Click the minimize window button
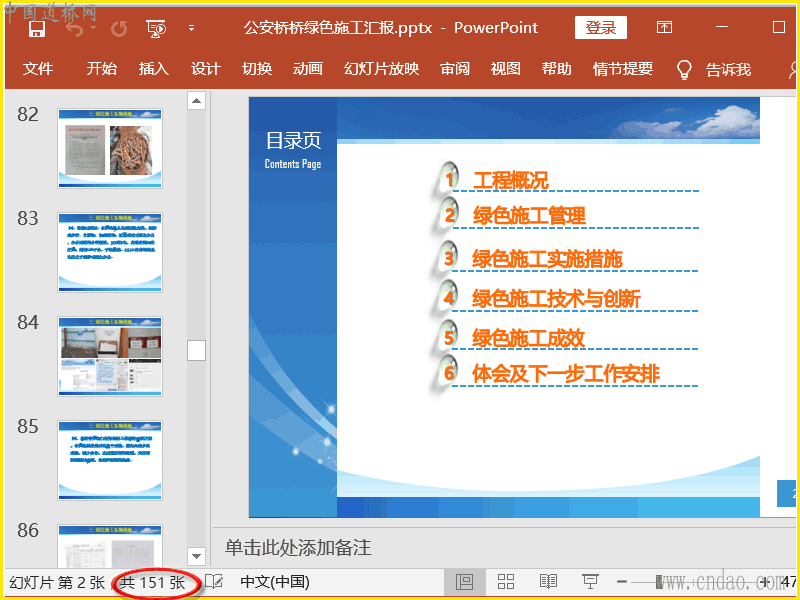 pos(721,27)
